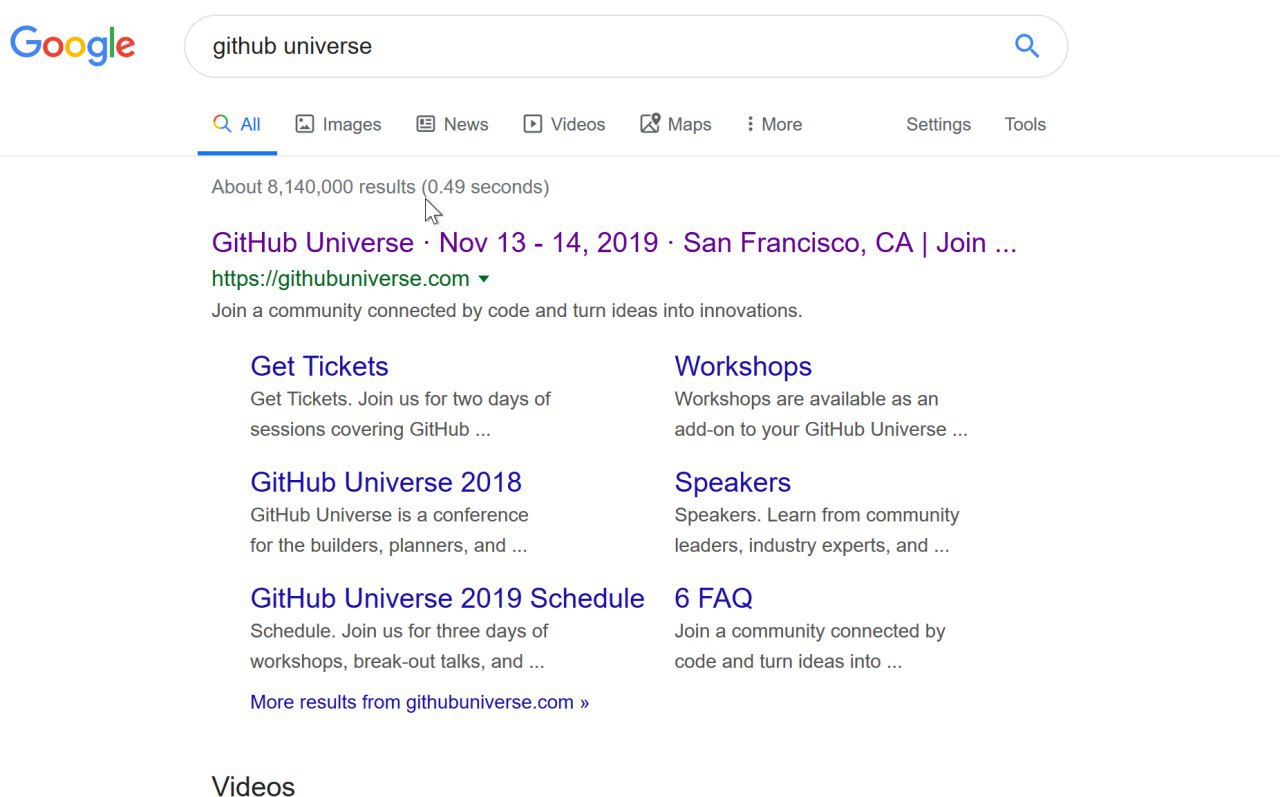Viewport: 1280px width, 797px height.
Task: Focus the search box containing 'github universe'
Action: tap(626, 46)
